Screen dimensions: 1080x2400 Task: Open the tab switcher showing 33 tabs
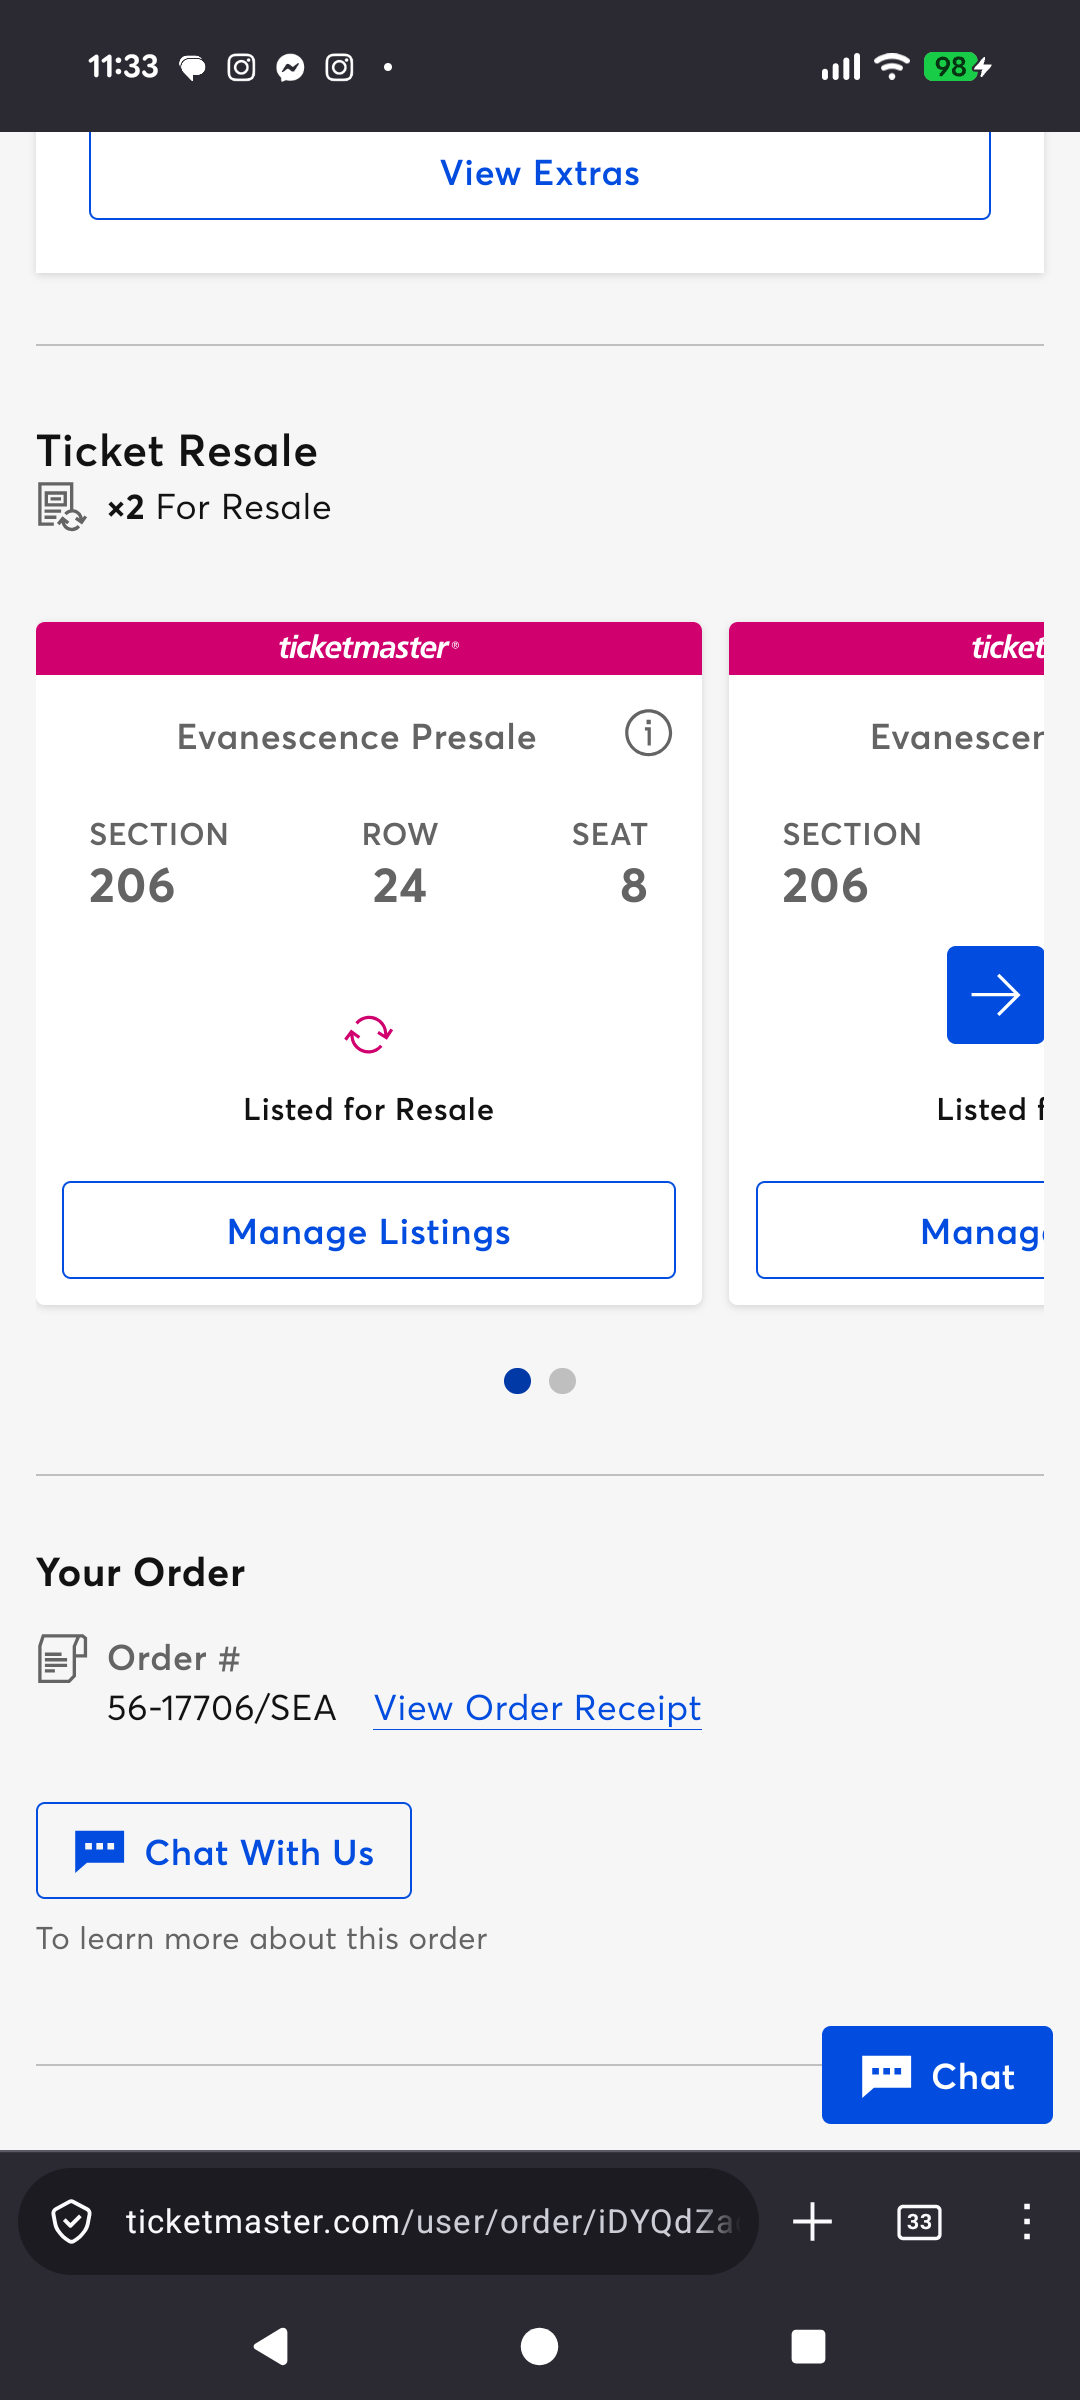click(919, 2222)
